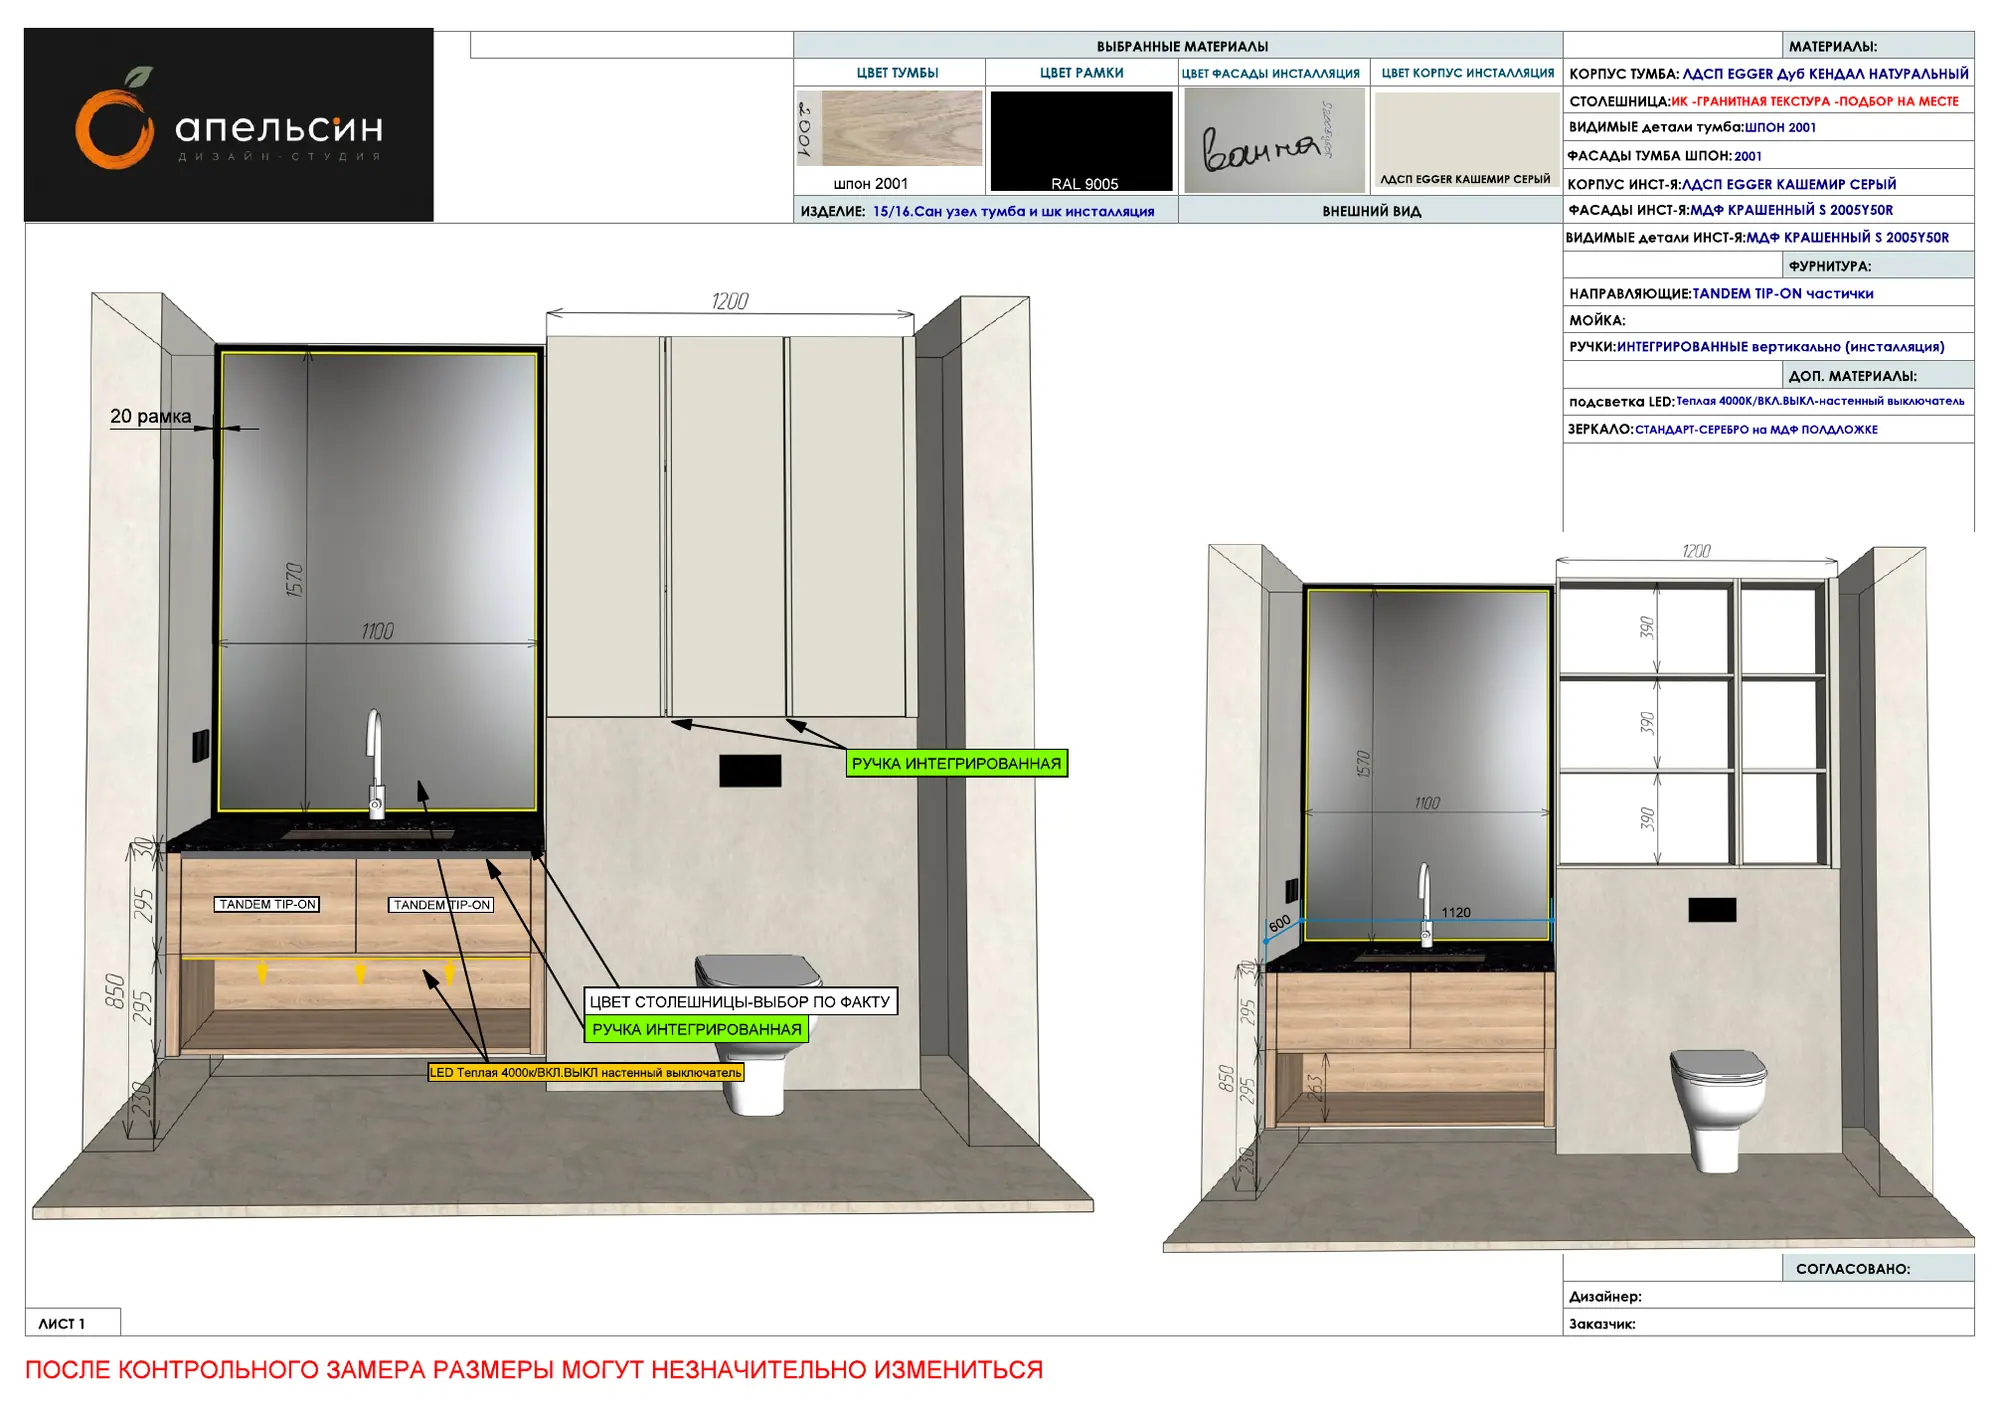Click the orange 'LED Теплая 4000к' label
This screenshot has width=2000, height=1415.
pos(586,1072)
